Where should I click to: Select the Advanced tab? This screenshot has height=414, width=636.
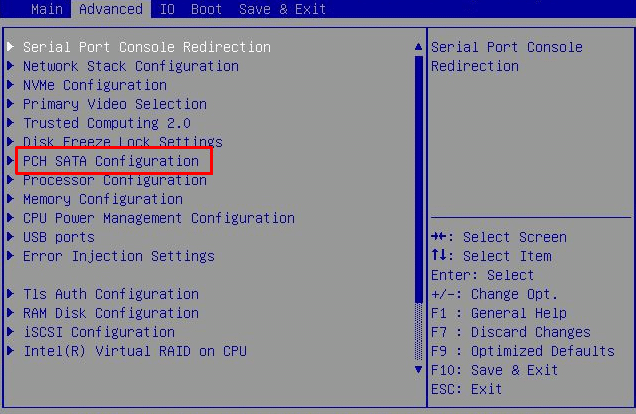pos(110,9)
